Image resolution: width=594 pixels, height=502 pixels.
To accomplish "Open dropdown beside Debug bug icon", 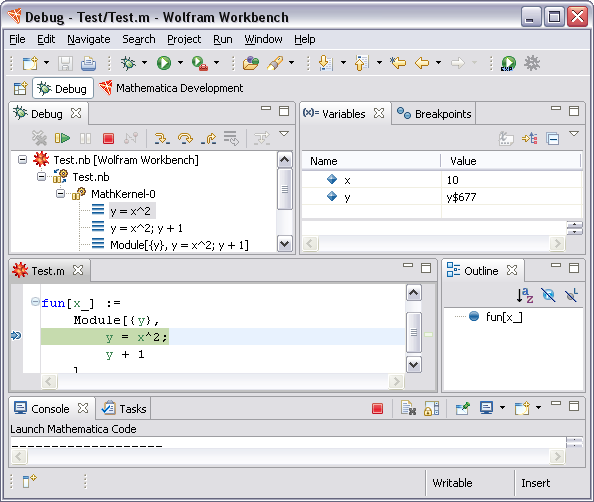I will [144, 63].
